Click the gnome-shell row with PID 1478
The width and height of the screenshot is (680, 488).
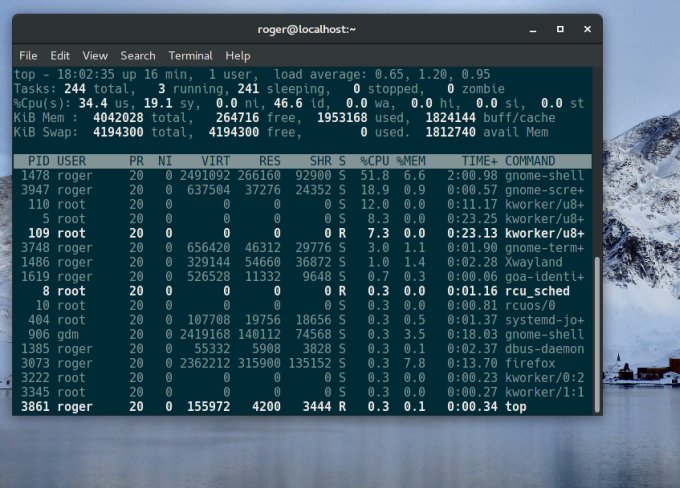[300, 174]
